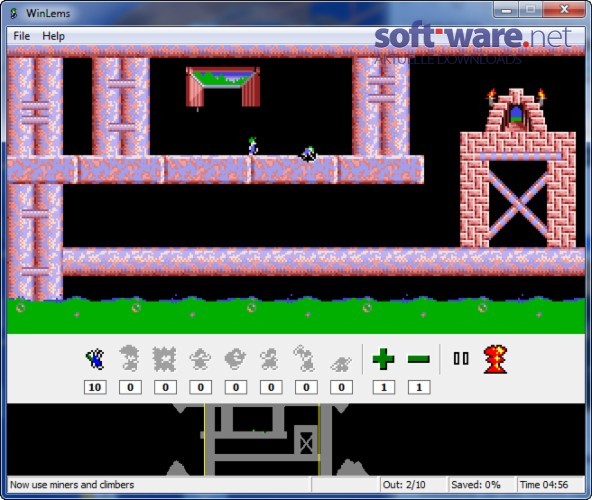The image size is (592, 500).
Task: Click the brick exit doorway with torches
Action: point(516,110)
